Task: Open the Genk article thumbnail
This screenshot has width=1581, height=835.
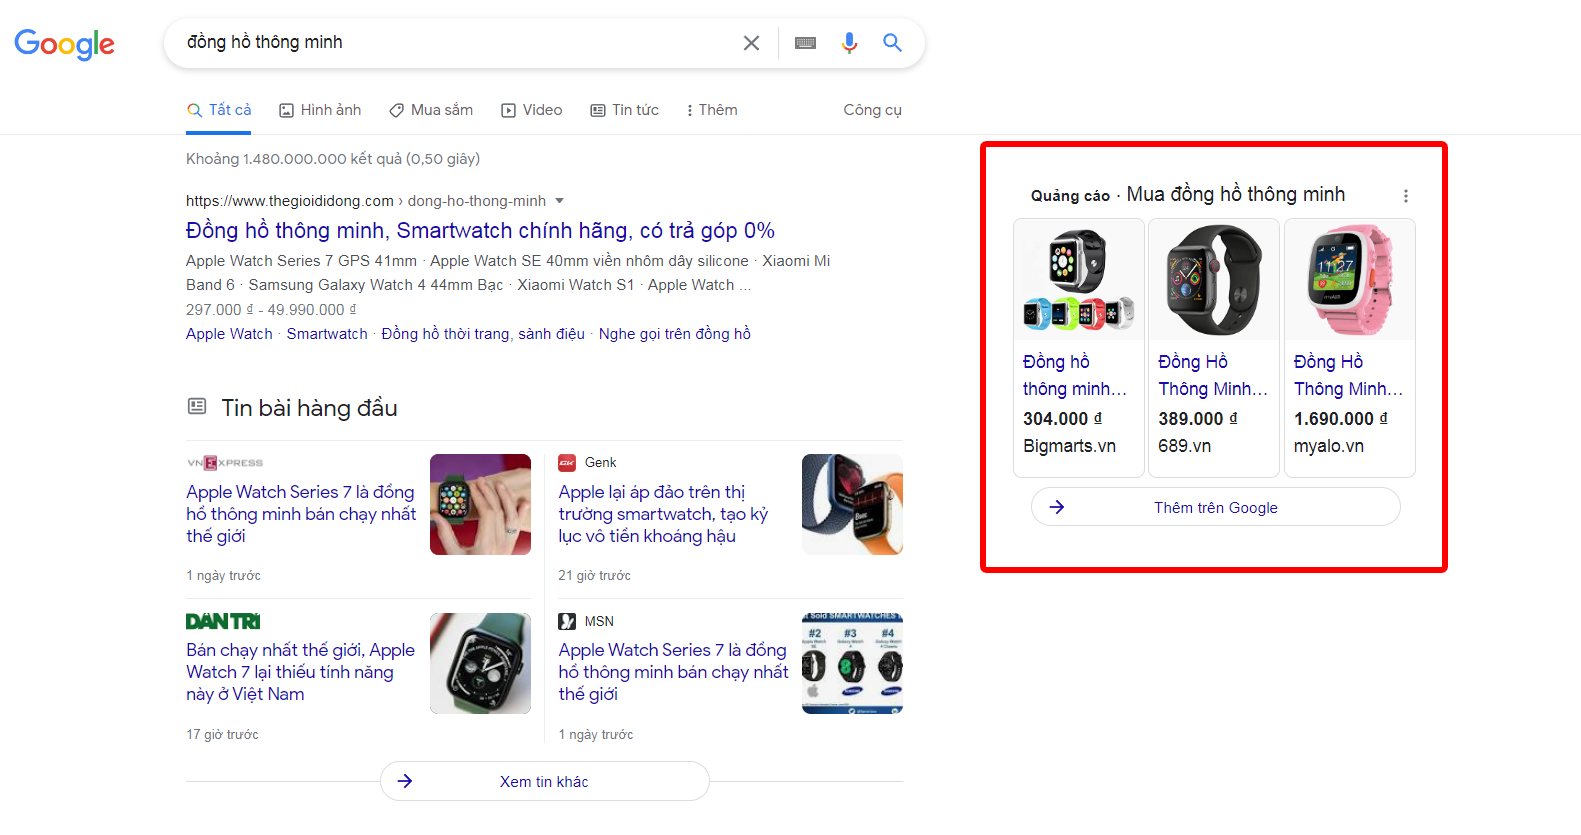Action: (852, 504)
